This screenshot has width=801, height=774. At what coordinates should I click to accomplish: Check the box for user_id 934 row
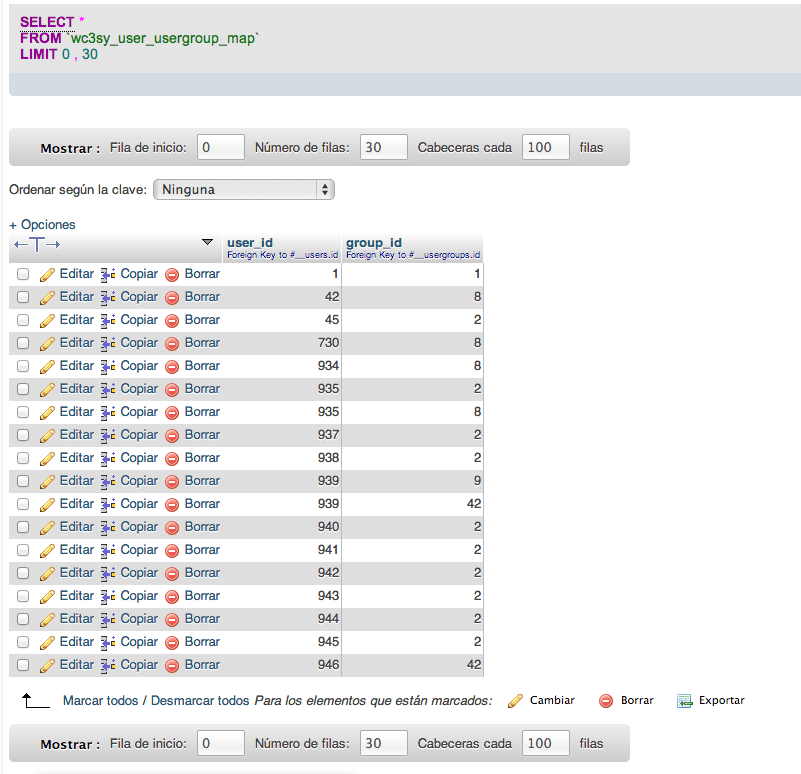pos(23,366)
